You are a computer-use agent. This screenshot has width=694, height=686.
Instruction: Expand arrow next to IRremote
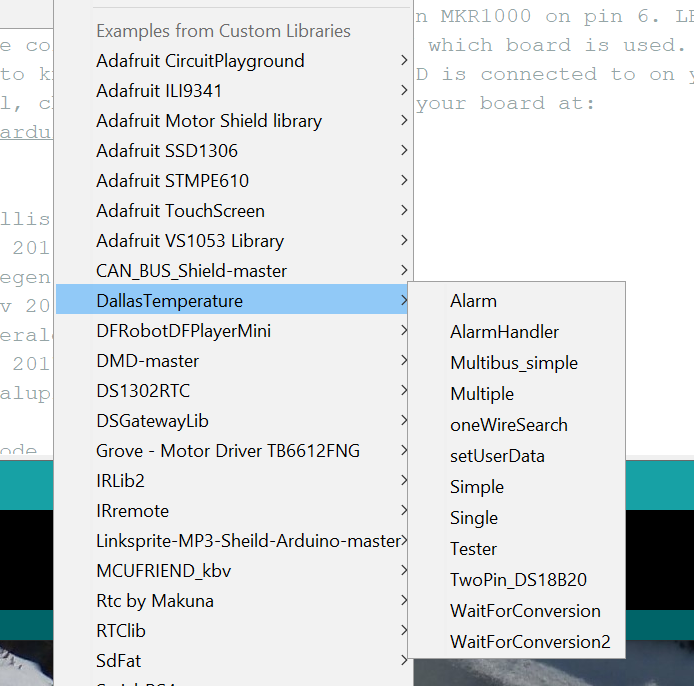click(404, 511)
